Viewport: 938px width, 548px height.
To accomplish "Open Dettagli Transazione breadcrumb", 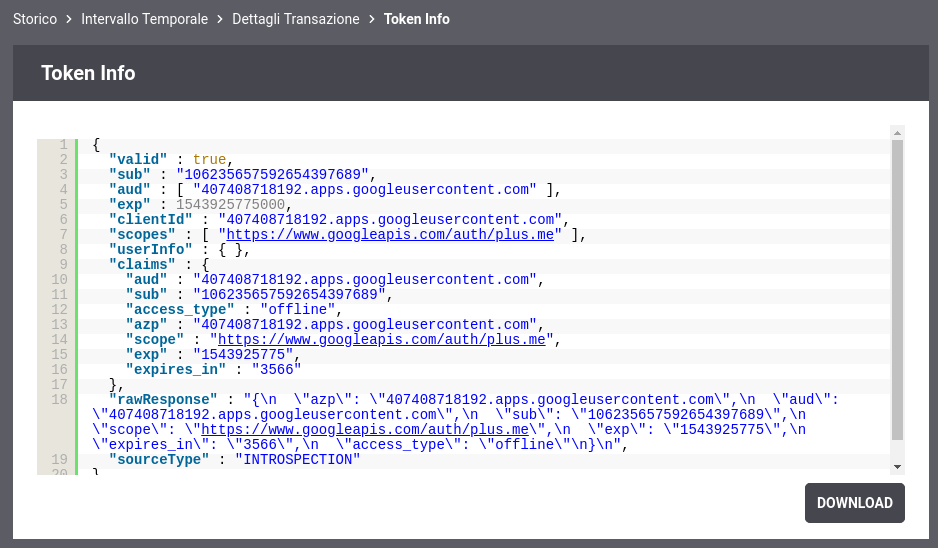I will (x=296, y=19).
